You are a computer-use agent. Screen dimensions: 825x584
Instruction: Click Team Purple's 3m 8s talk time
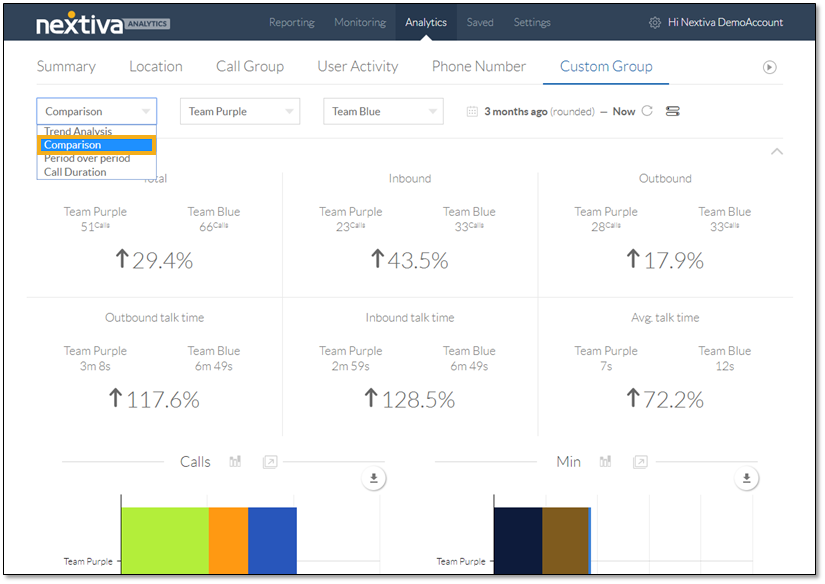pos(95,366)
